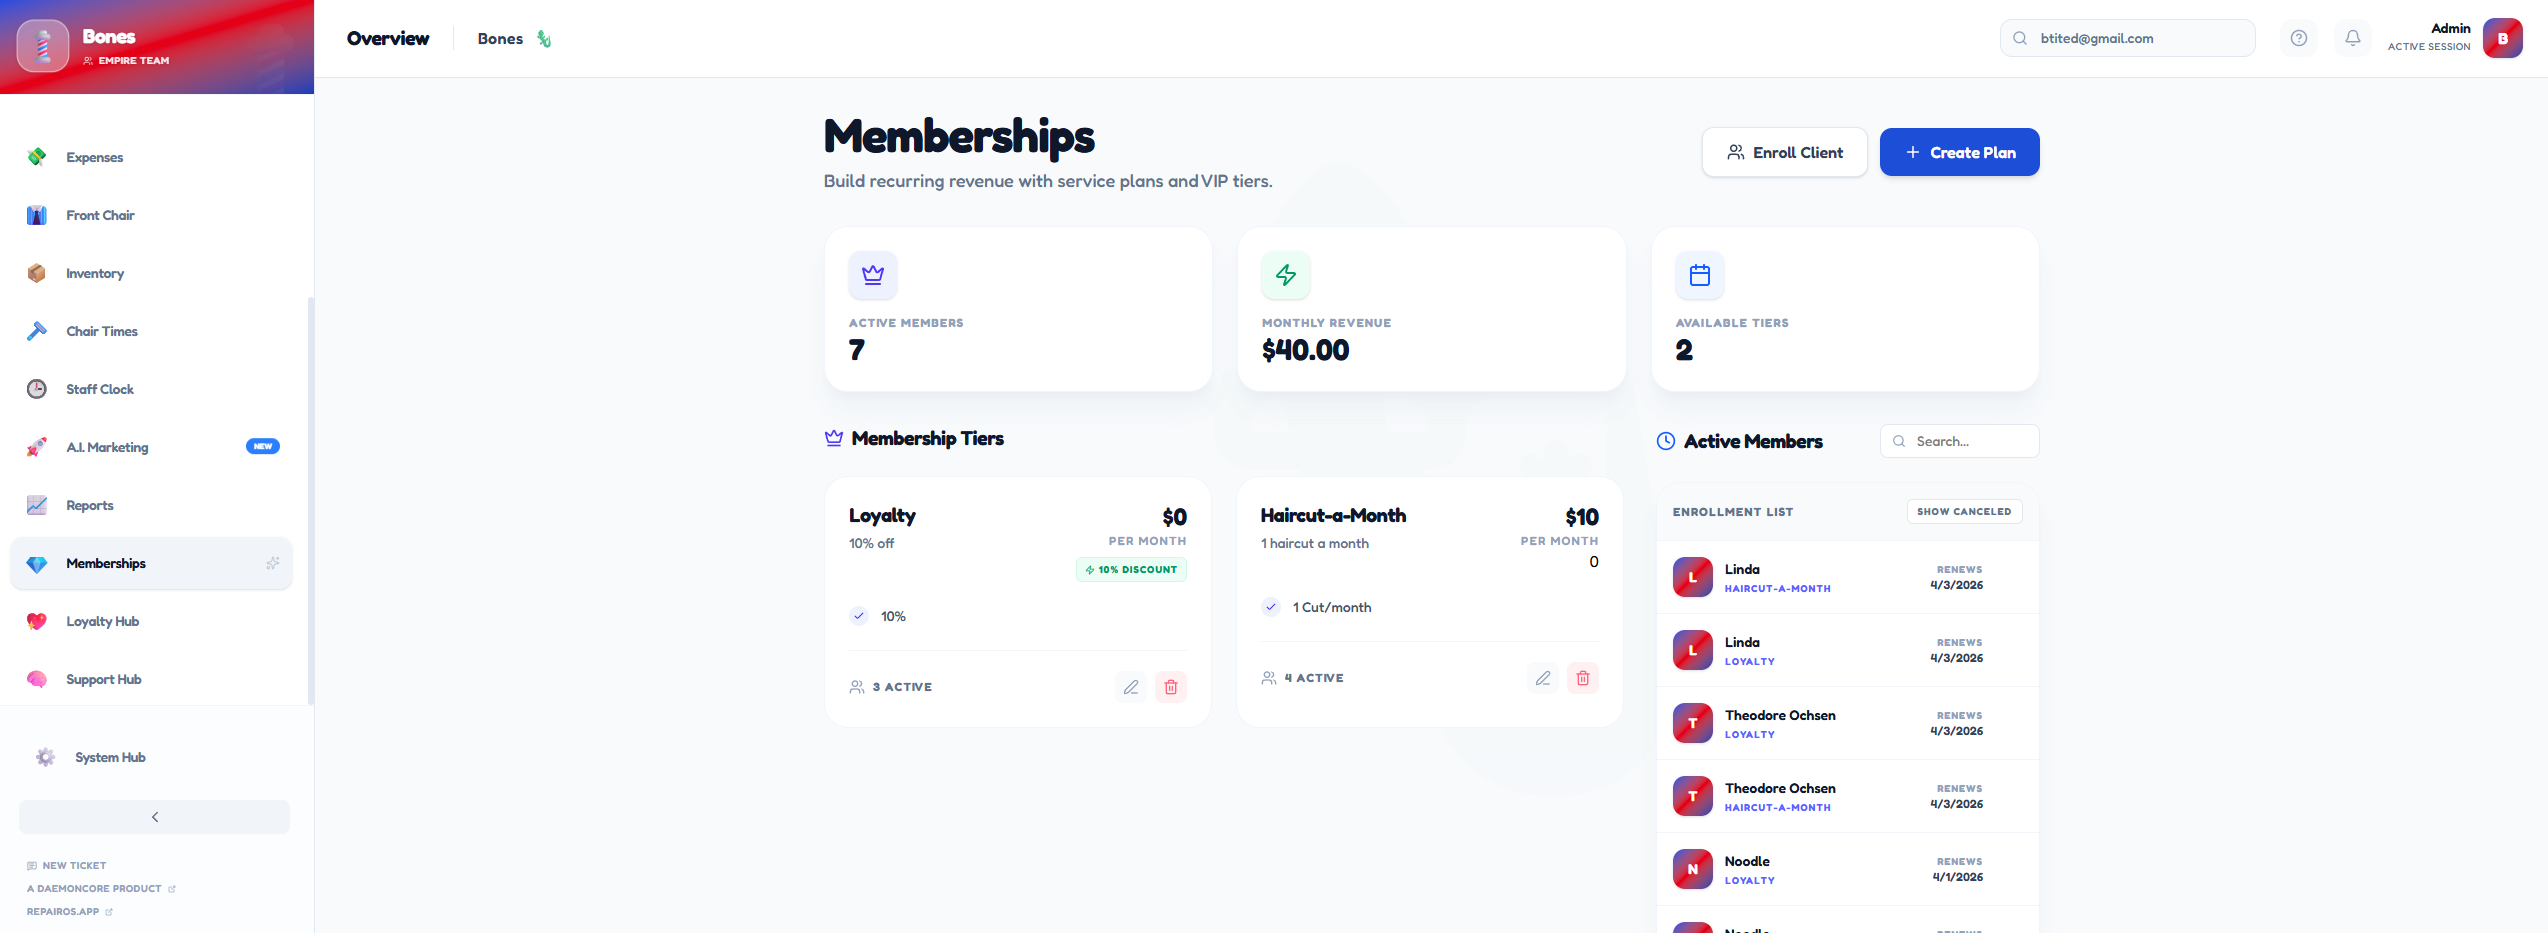Open Inventory via its box icon
Viewport: 2548px width, 933px height.
point(37,273)
